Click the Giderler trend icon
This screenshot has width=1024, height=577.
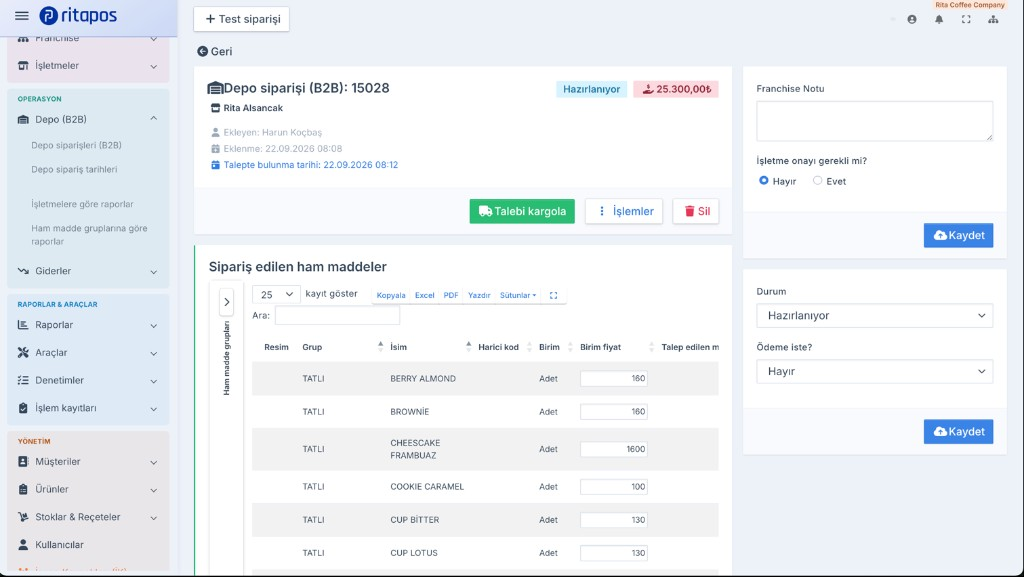pos(23,271)
